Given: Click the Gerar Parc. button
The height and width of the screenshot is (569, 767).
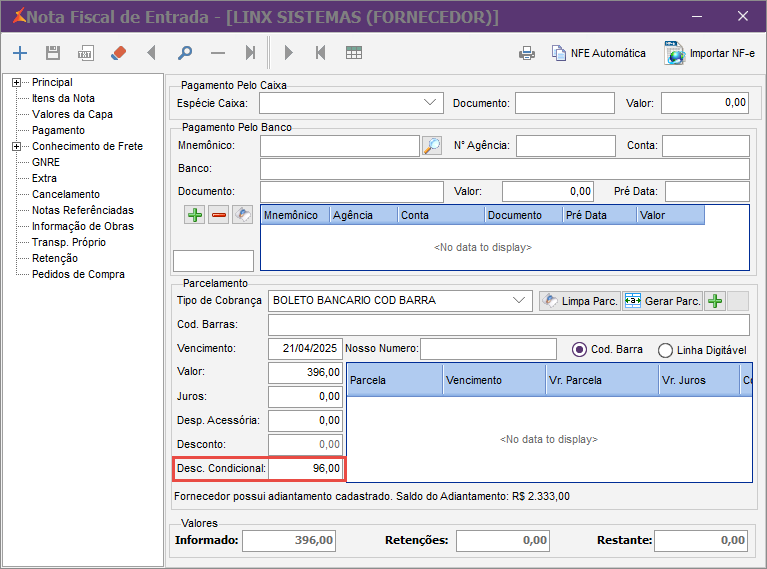Looking at the screenshot, I should coord(661,301).
